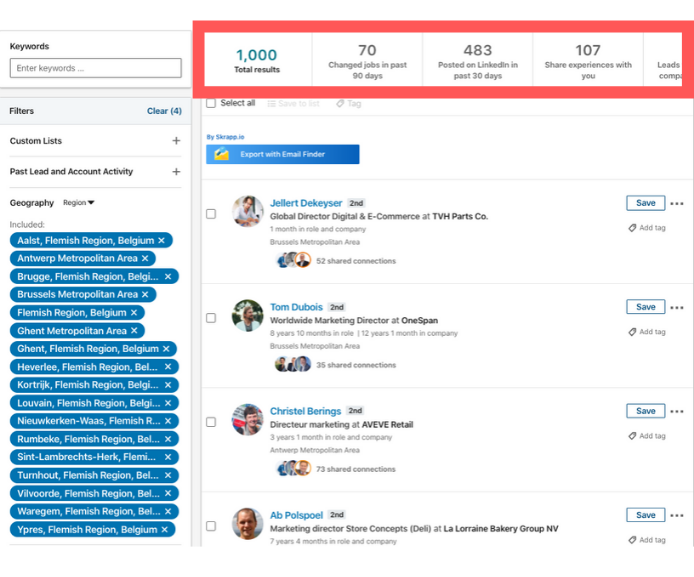Save the lead Jellert Dekeyser

pyautogui.click(x=645, y=203)
